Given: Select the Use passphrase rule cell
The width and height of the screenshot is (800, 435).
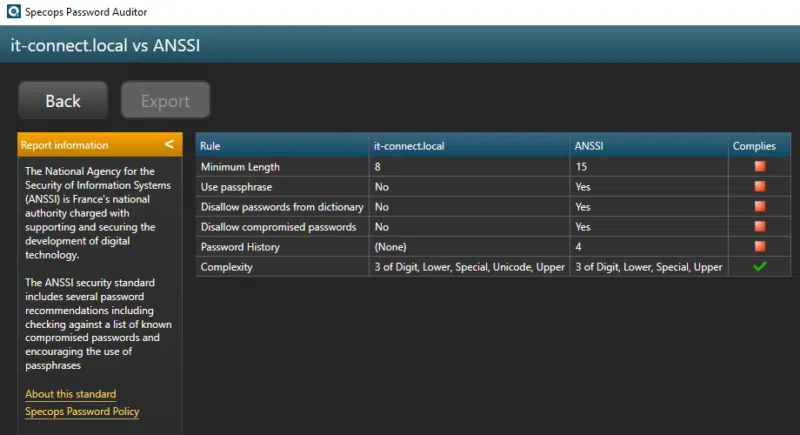Looking at the screenshot, I should pos(283,187).
